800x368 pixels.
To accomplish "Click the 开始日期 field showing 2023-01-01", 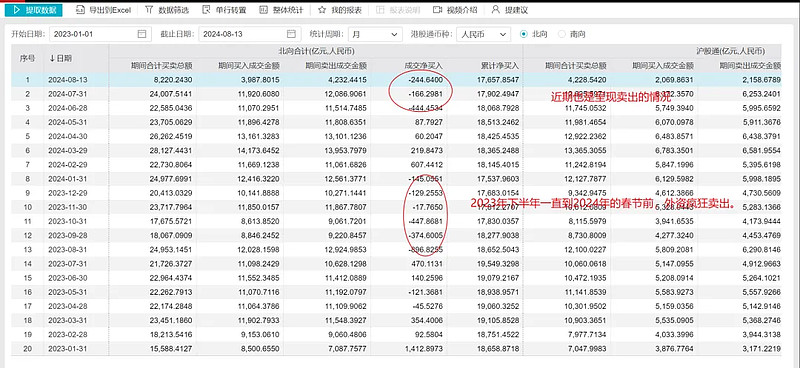I will tap(100, 34).
